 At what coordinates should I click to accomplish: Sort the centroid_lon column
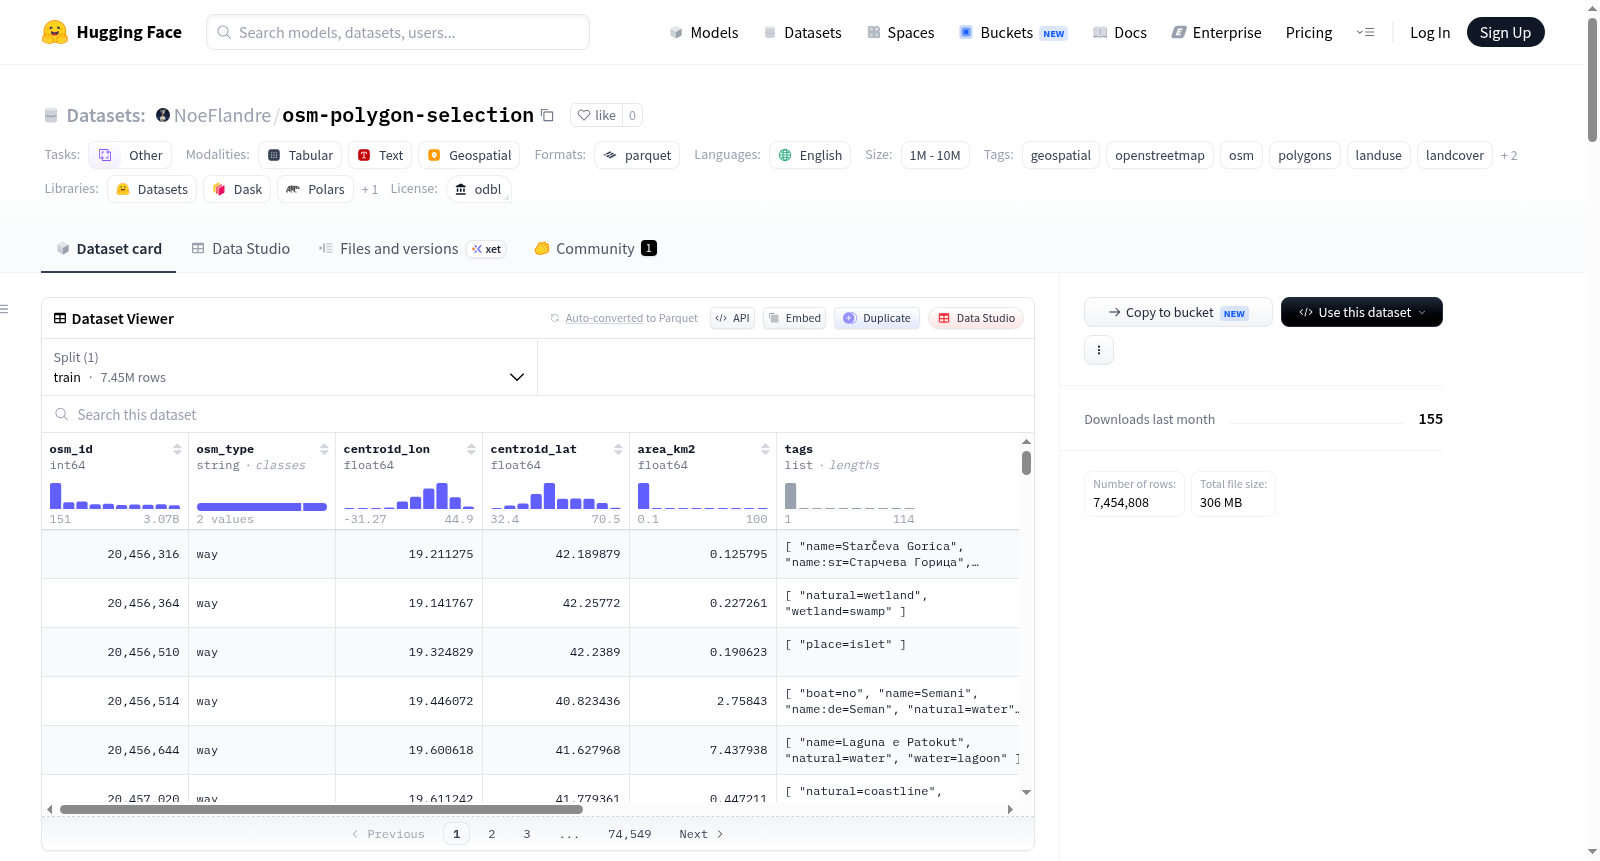(x=471, y=449)
